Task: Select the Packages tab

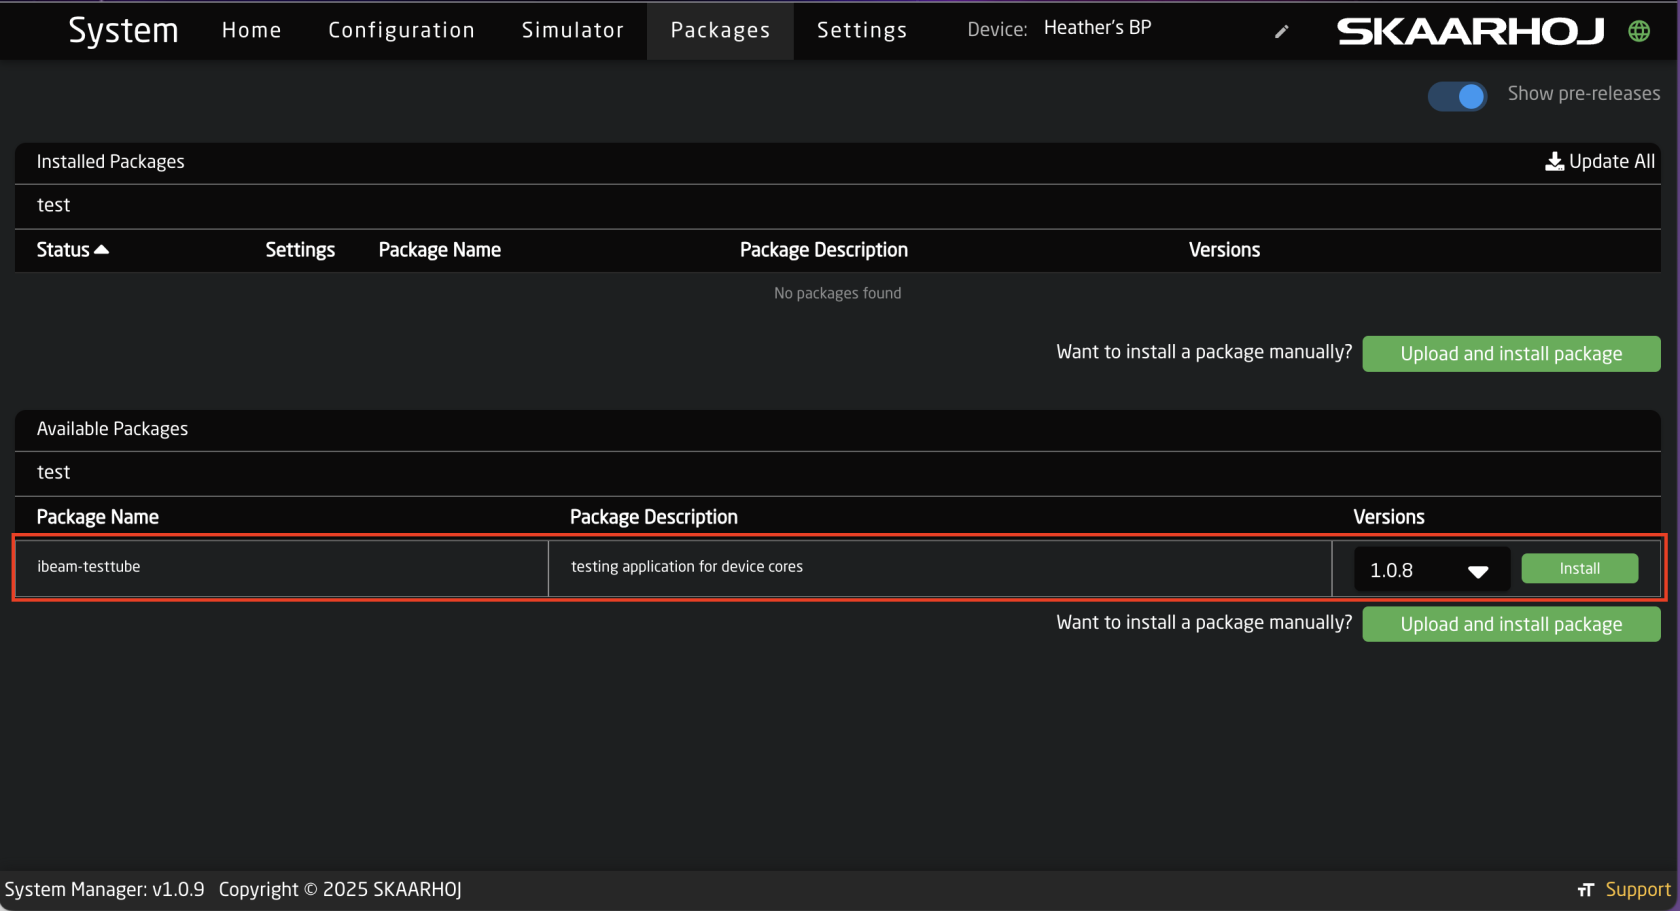Action: coord(720,30)
